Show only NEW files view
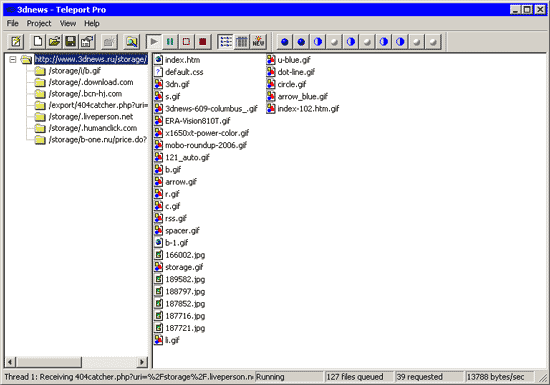The width and height of the screenshot is (550, 385). pyautogui.click(x=258, y=42)
